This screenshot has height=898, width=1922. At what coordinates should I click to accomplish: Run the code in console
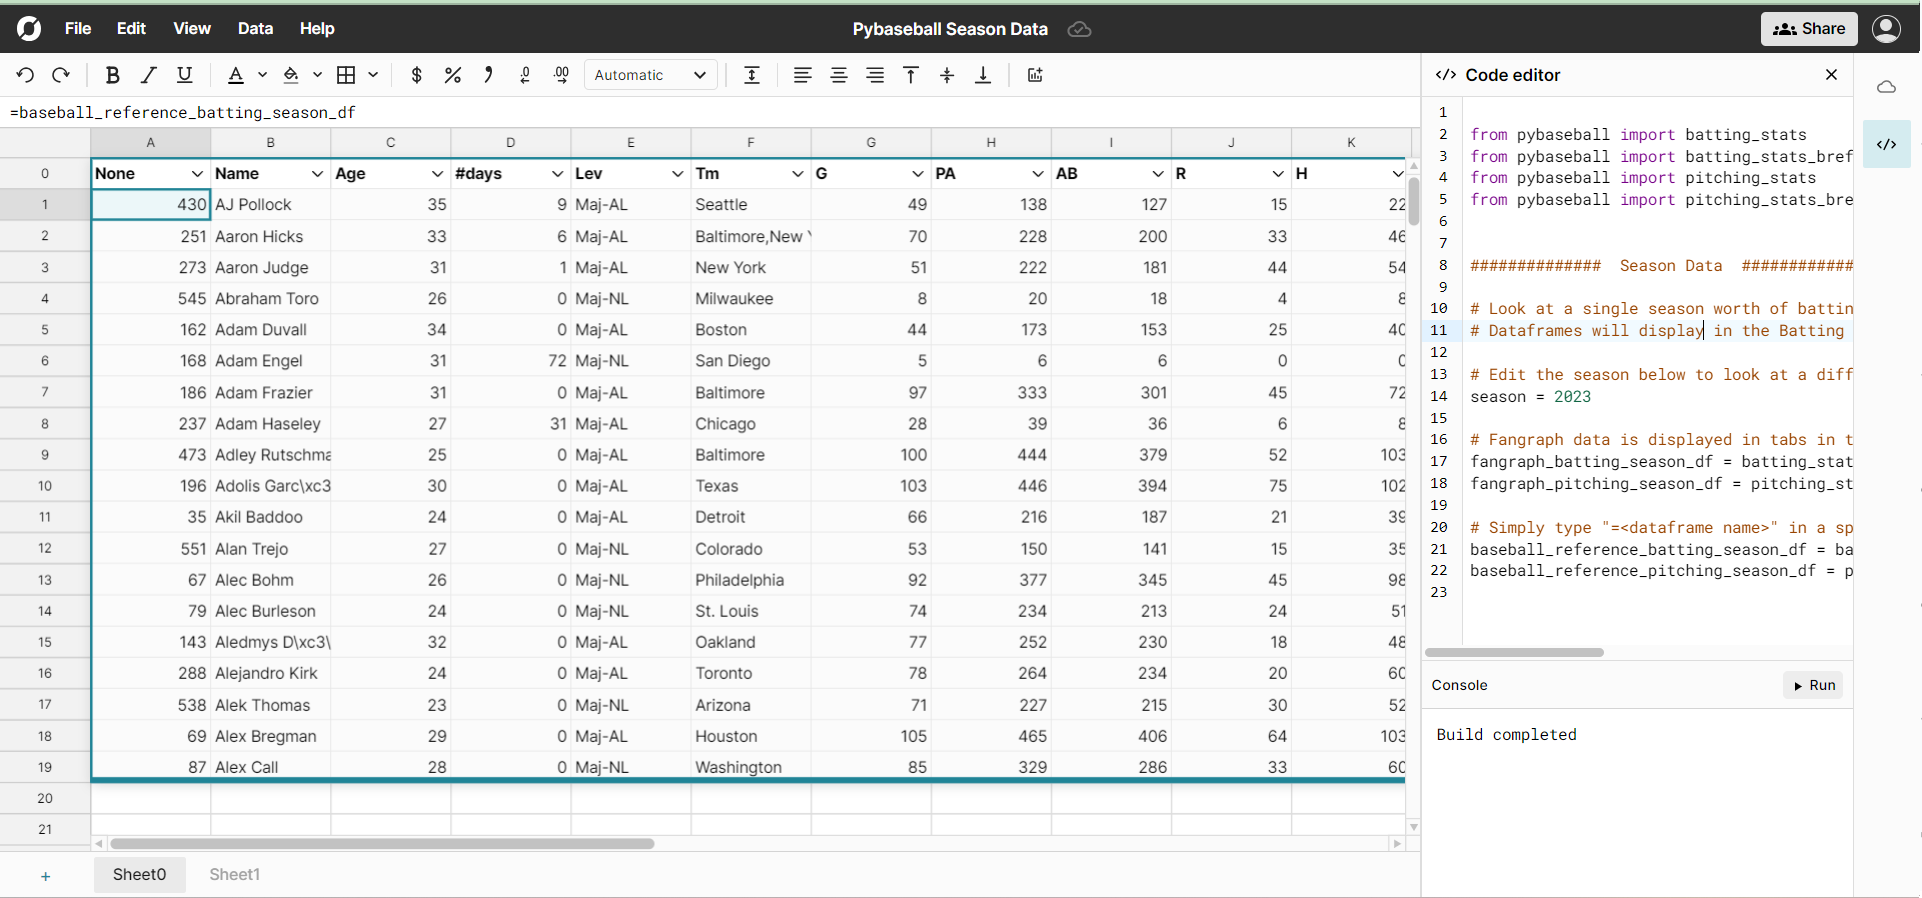1813,685
